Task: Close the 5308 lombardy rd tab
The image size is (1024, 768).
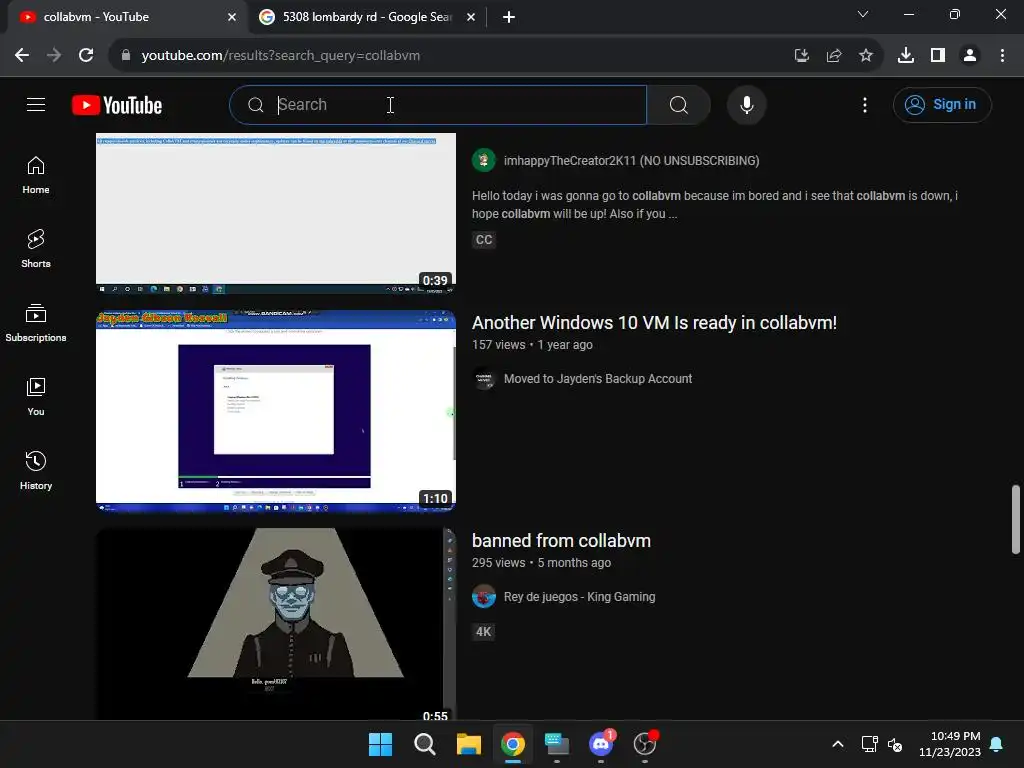Action: click(471, 17)
